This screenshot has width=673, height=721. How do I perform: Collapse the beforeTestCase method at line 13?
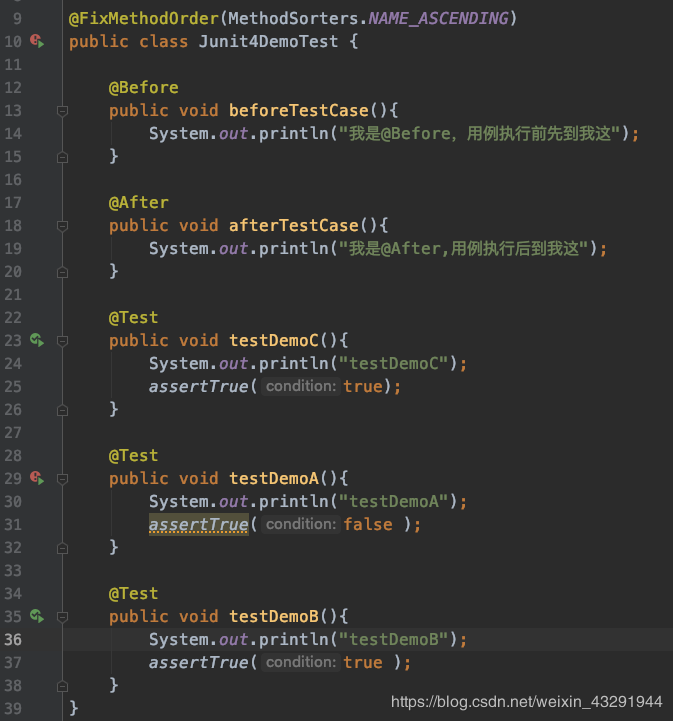tap(63, 111)
